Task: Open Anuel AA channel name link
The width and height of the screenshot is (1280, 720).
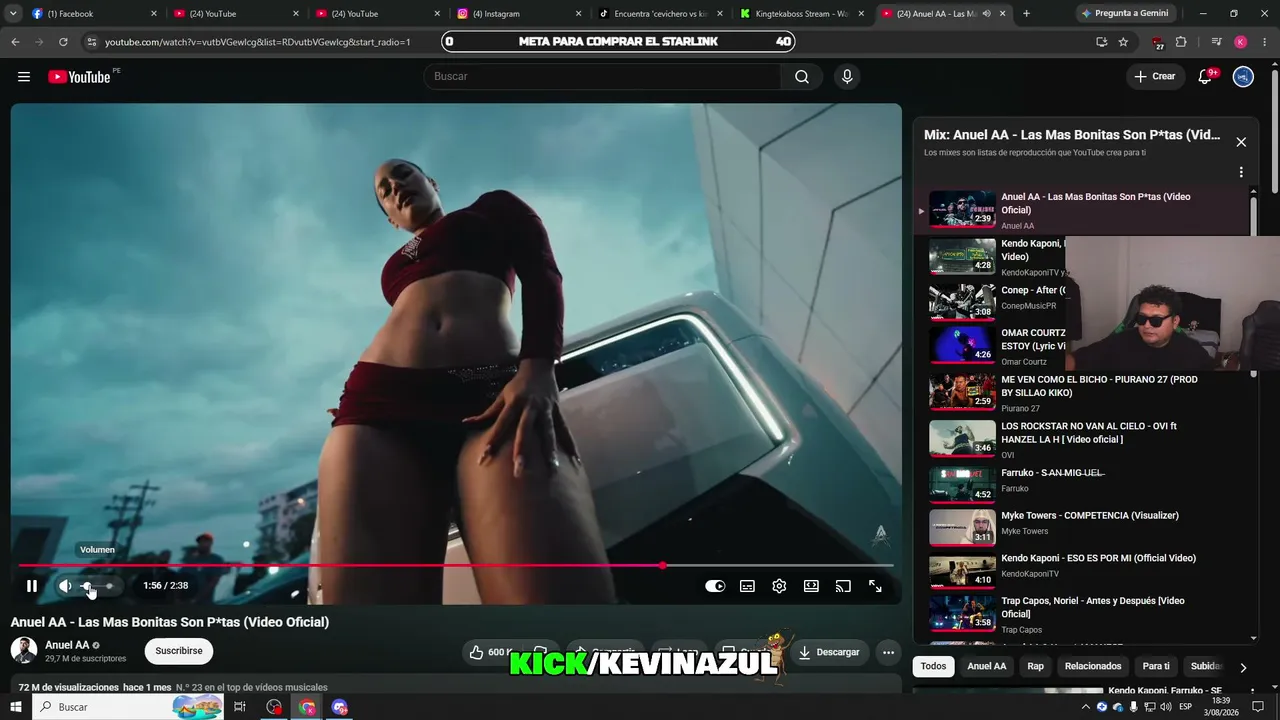Action: coord(67,645)
